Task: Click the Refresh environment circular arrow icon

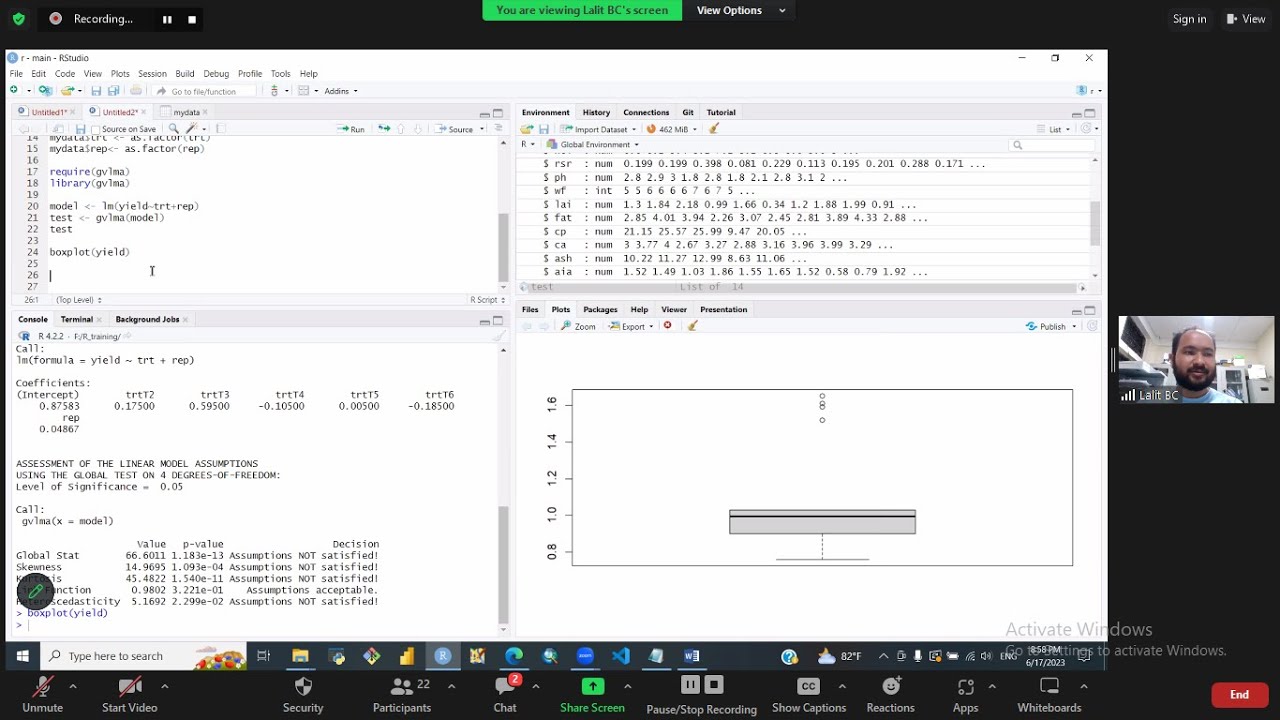Action: [1087, 129]
